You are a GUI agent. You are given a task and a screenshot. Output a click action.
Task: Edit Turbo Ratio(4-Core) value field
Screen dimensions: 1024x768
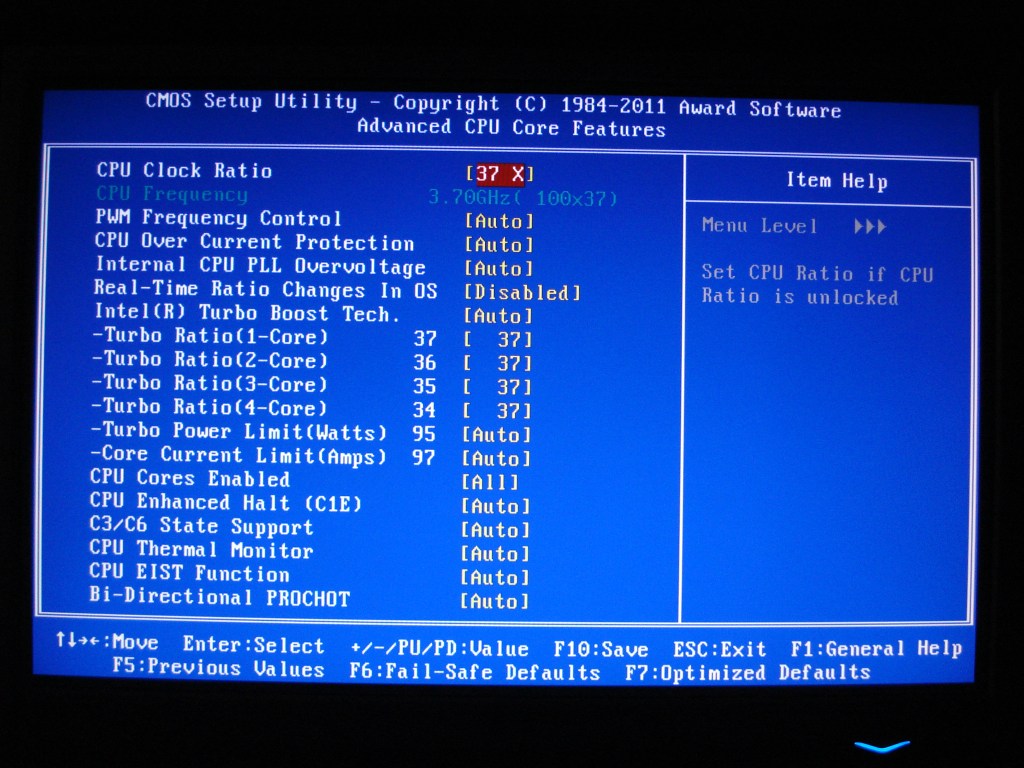497,411
